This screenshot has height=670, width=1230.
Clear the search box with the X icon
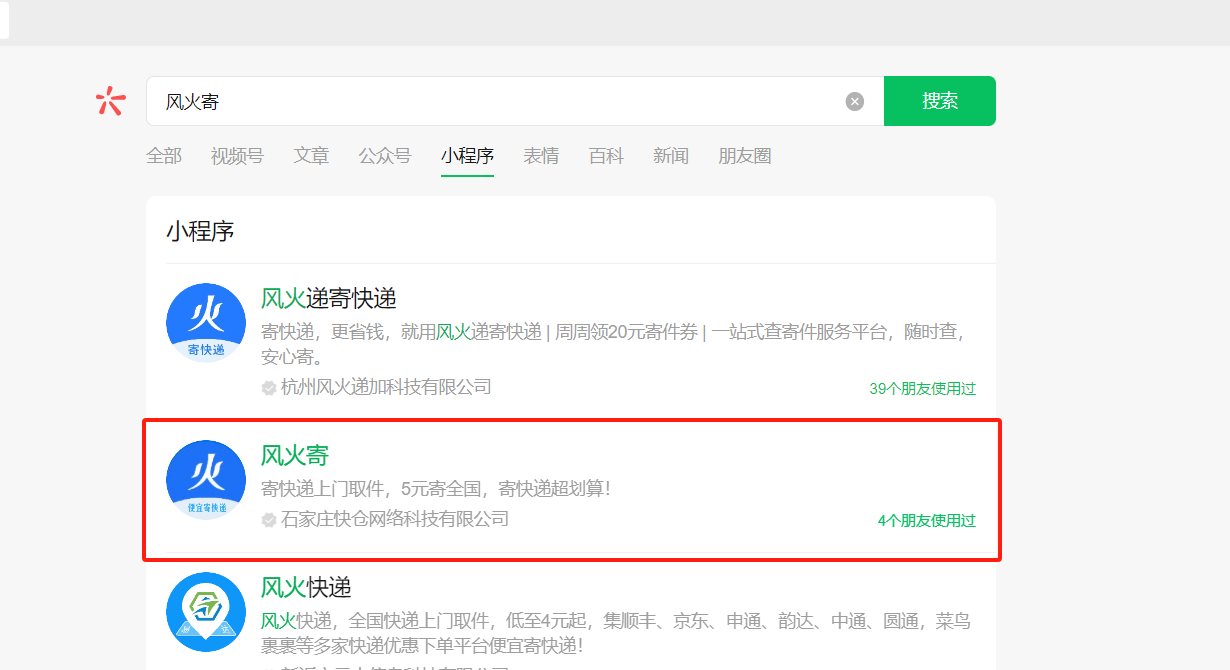pyautogui.click(x=854, y=101)
